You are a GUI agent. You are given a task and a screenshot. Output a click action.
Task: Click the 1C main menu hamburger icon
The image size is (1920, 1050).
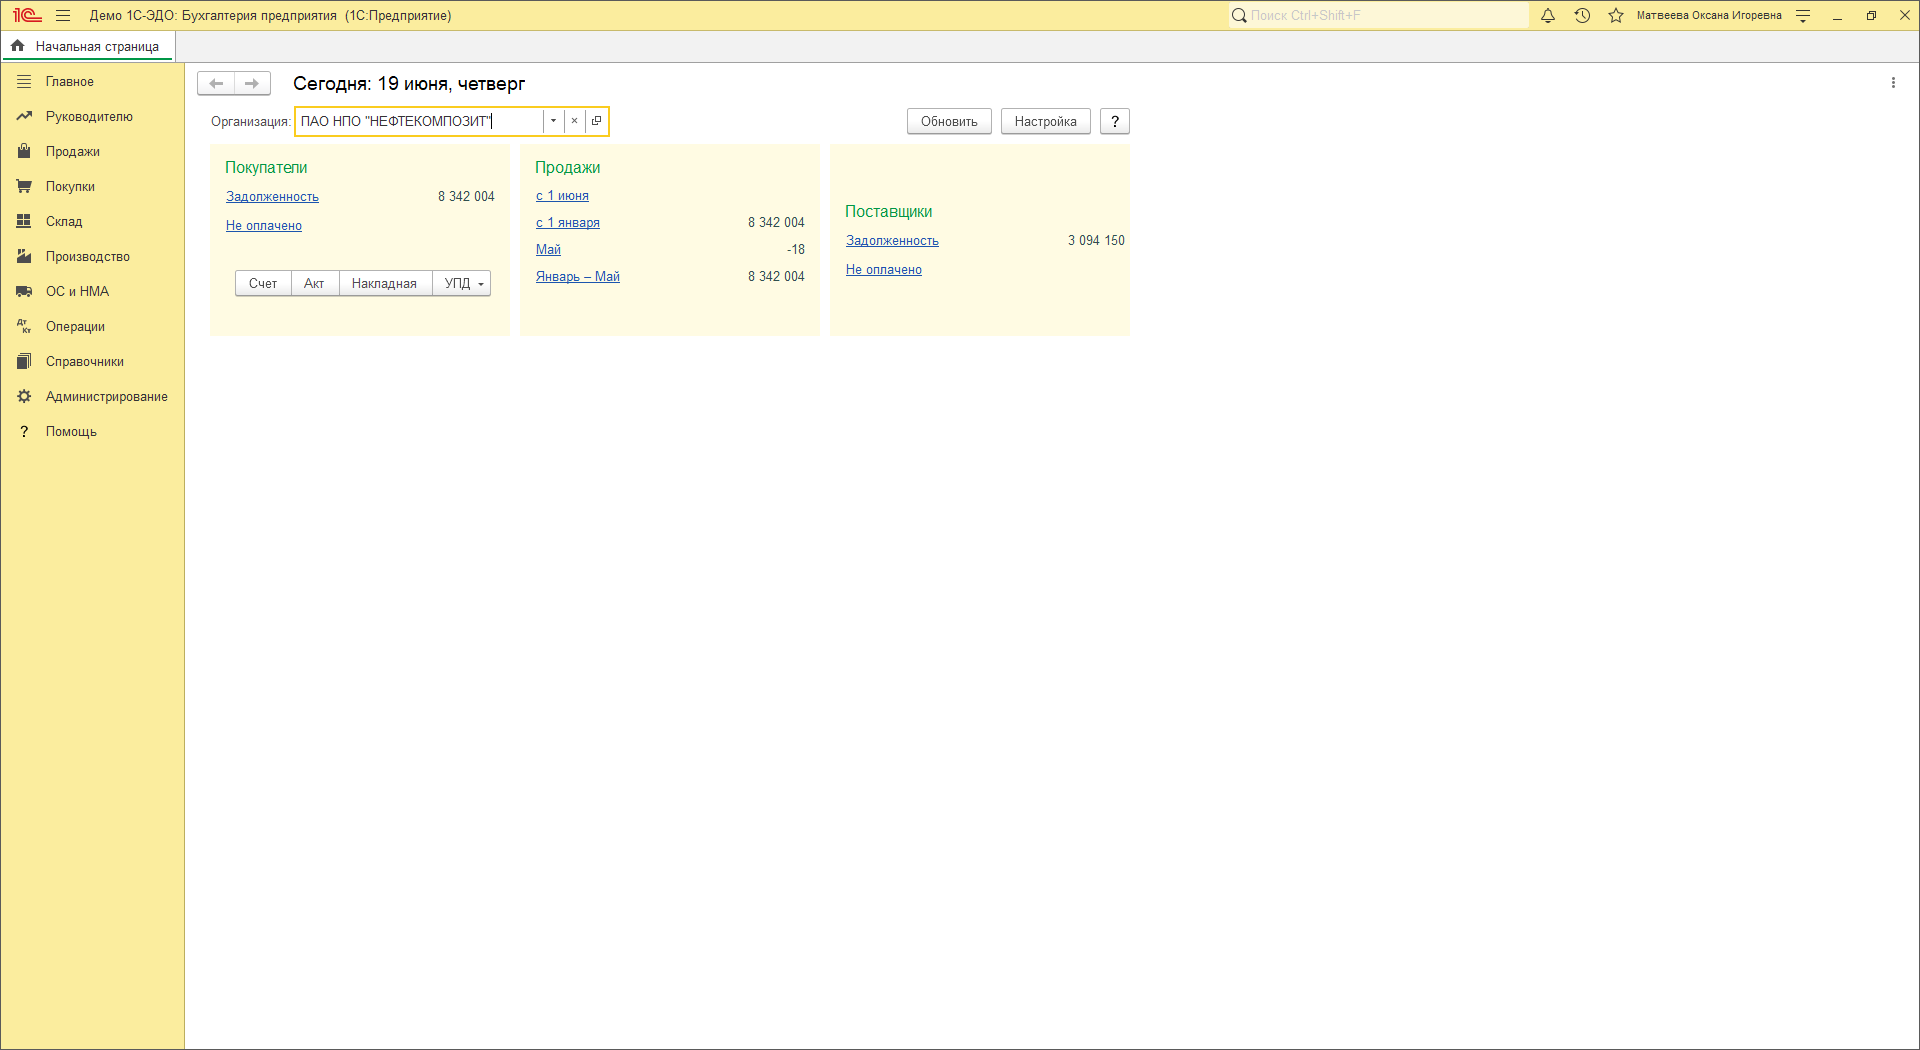[63, 16]
